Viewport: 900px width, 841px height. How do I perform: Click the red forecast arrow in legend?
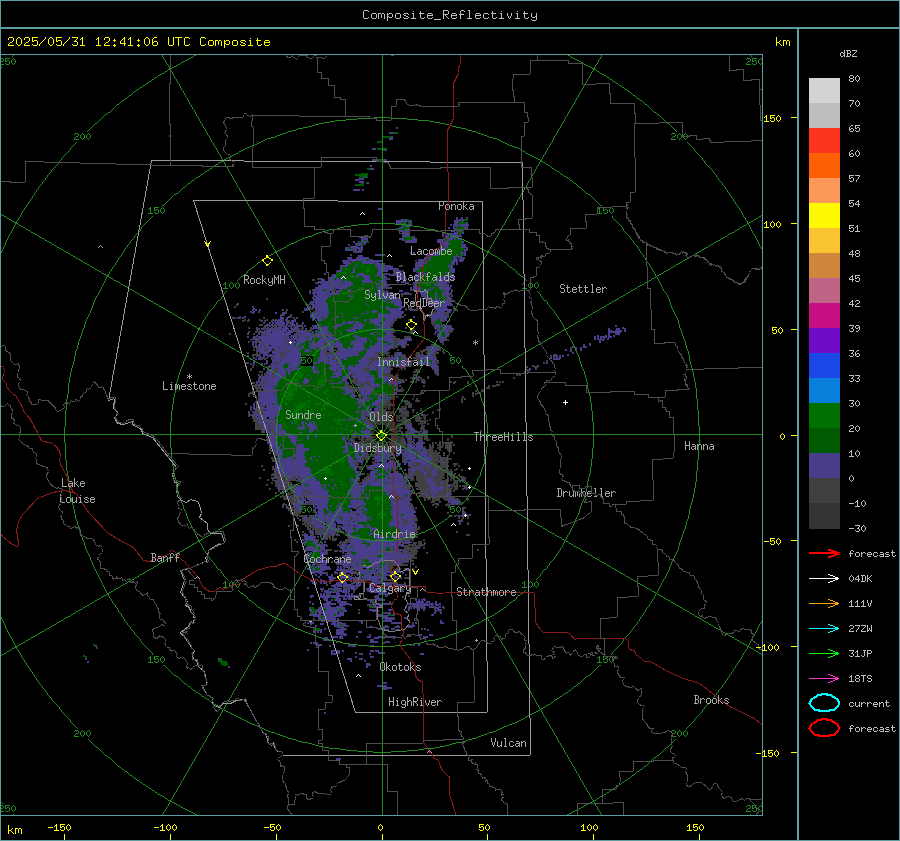point(824,553)
